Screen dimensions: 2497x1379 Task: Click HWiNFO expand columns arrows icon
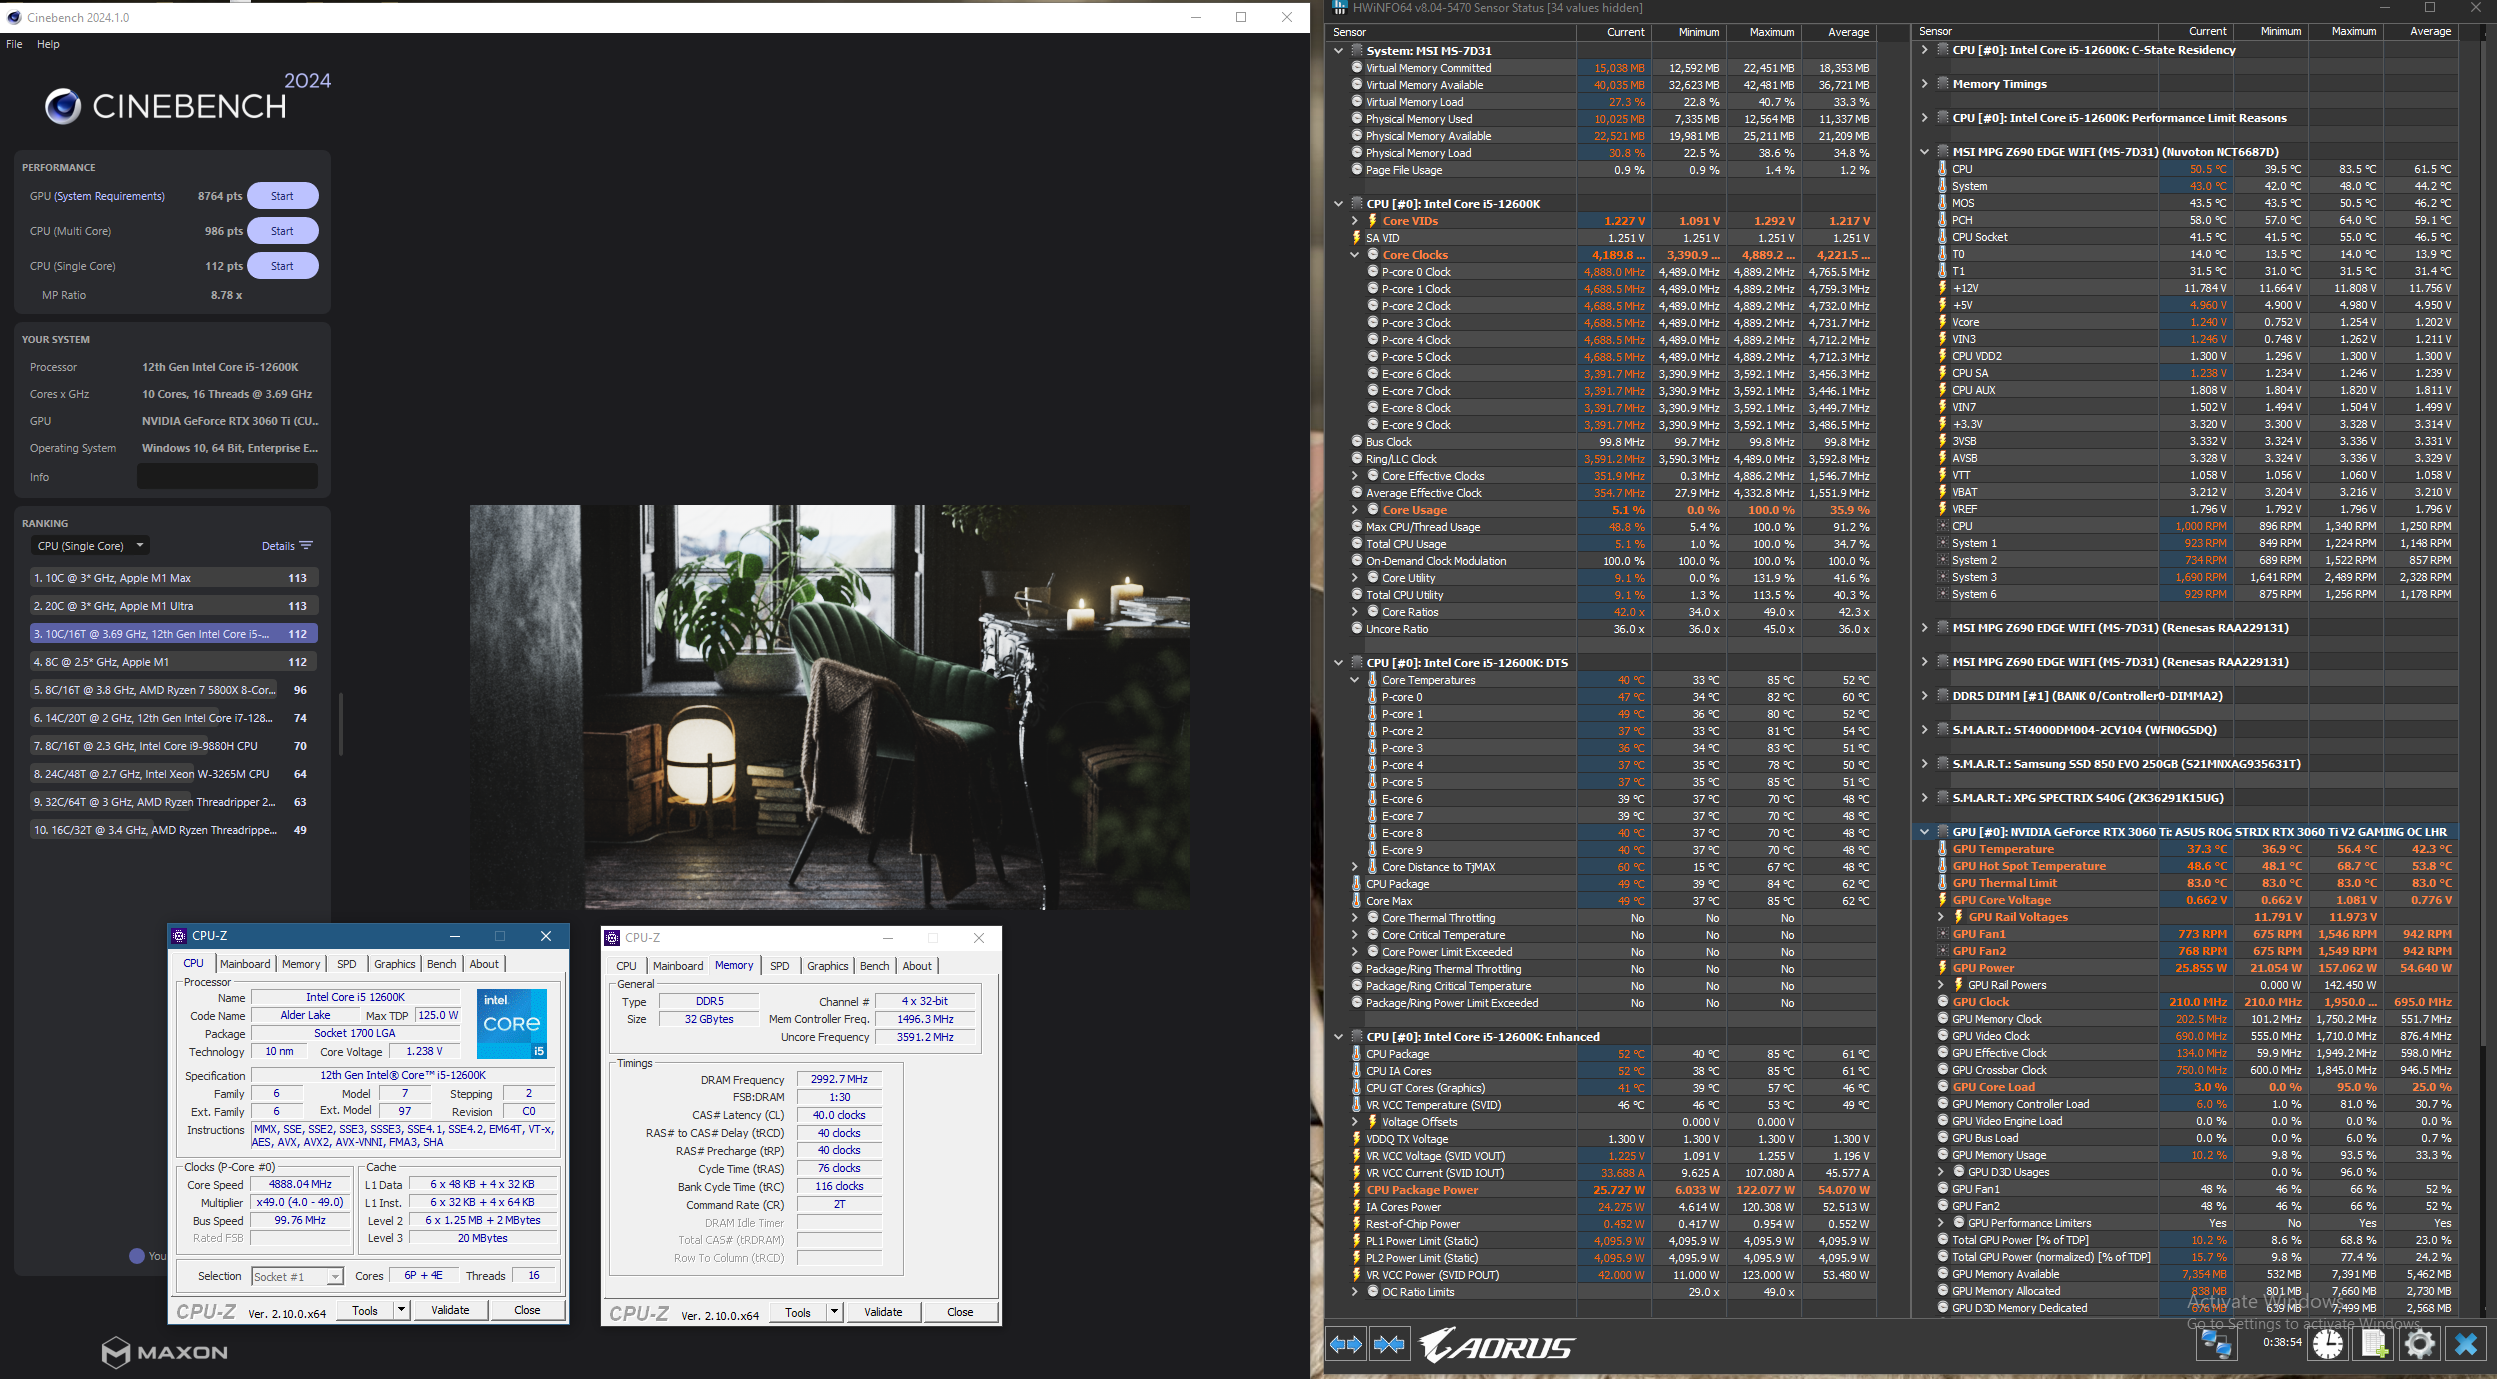tap(1346, 1345)
